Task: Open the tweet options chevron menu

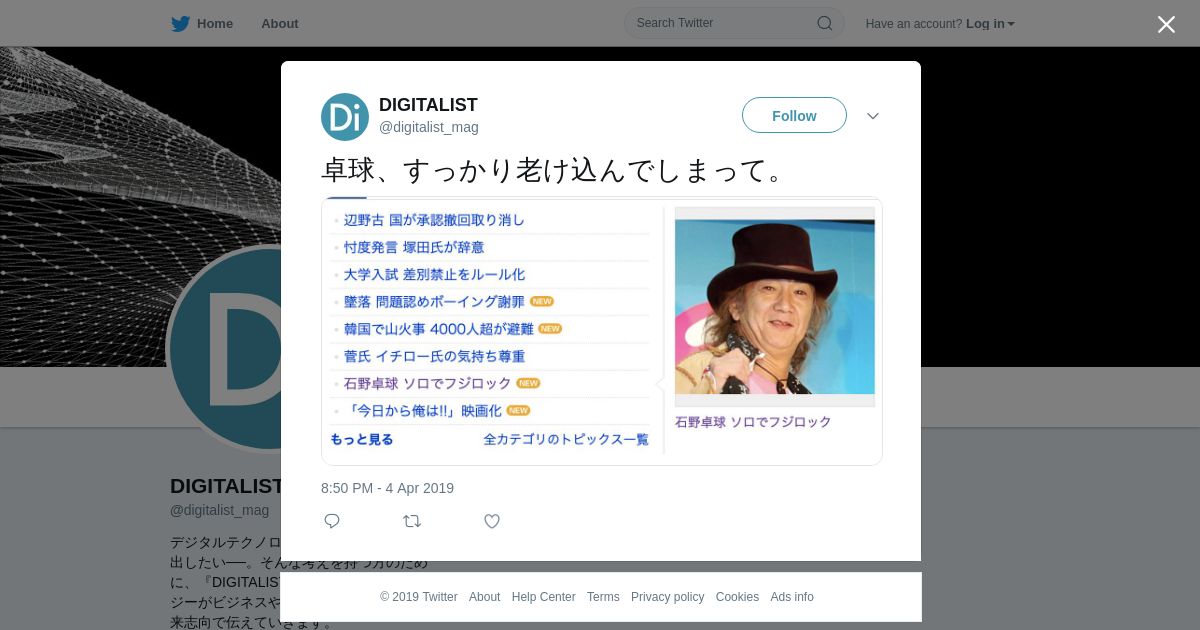Action: click(873, 116)
